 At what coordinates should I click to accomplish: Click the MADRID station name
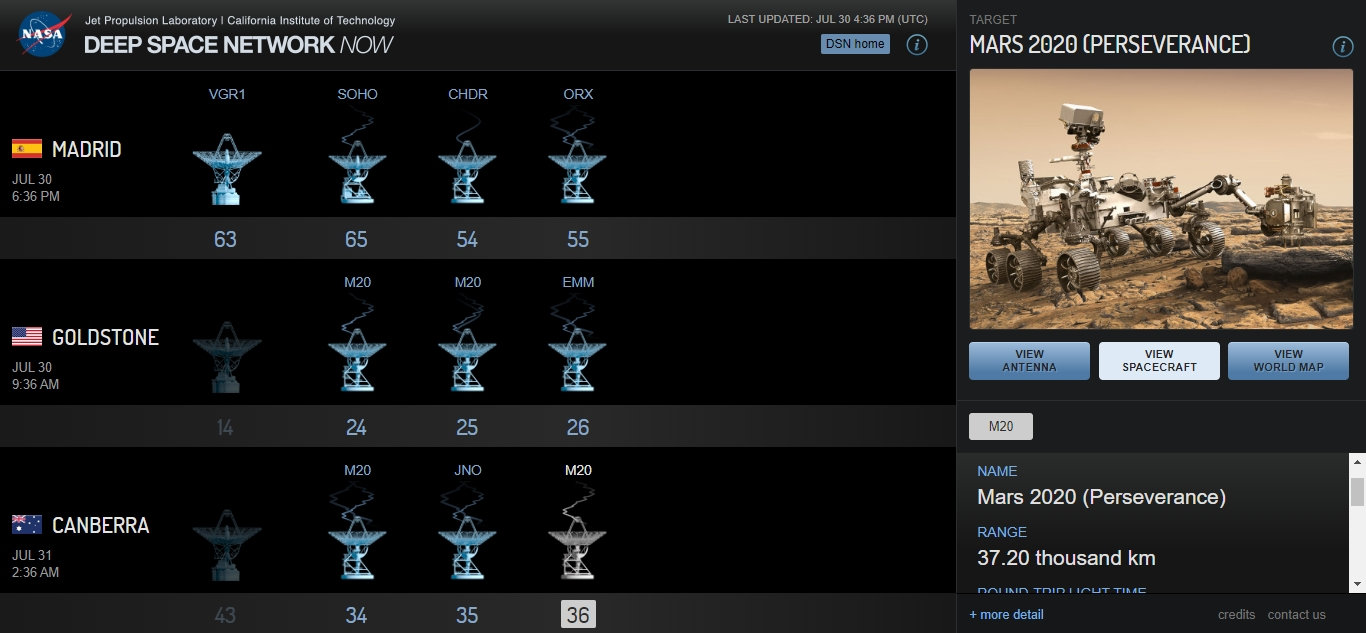click(87, 150)
